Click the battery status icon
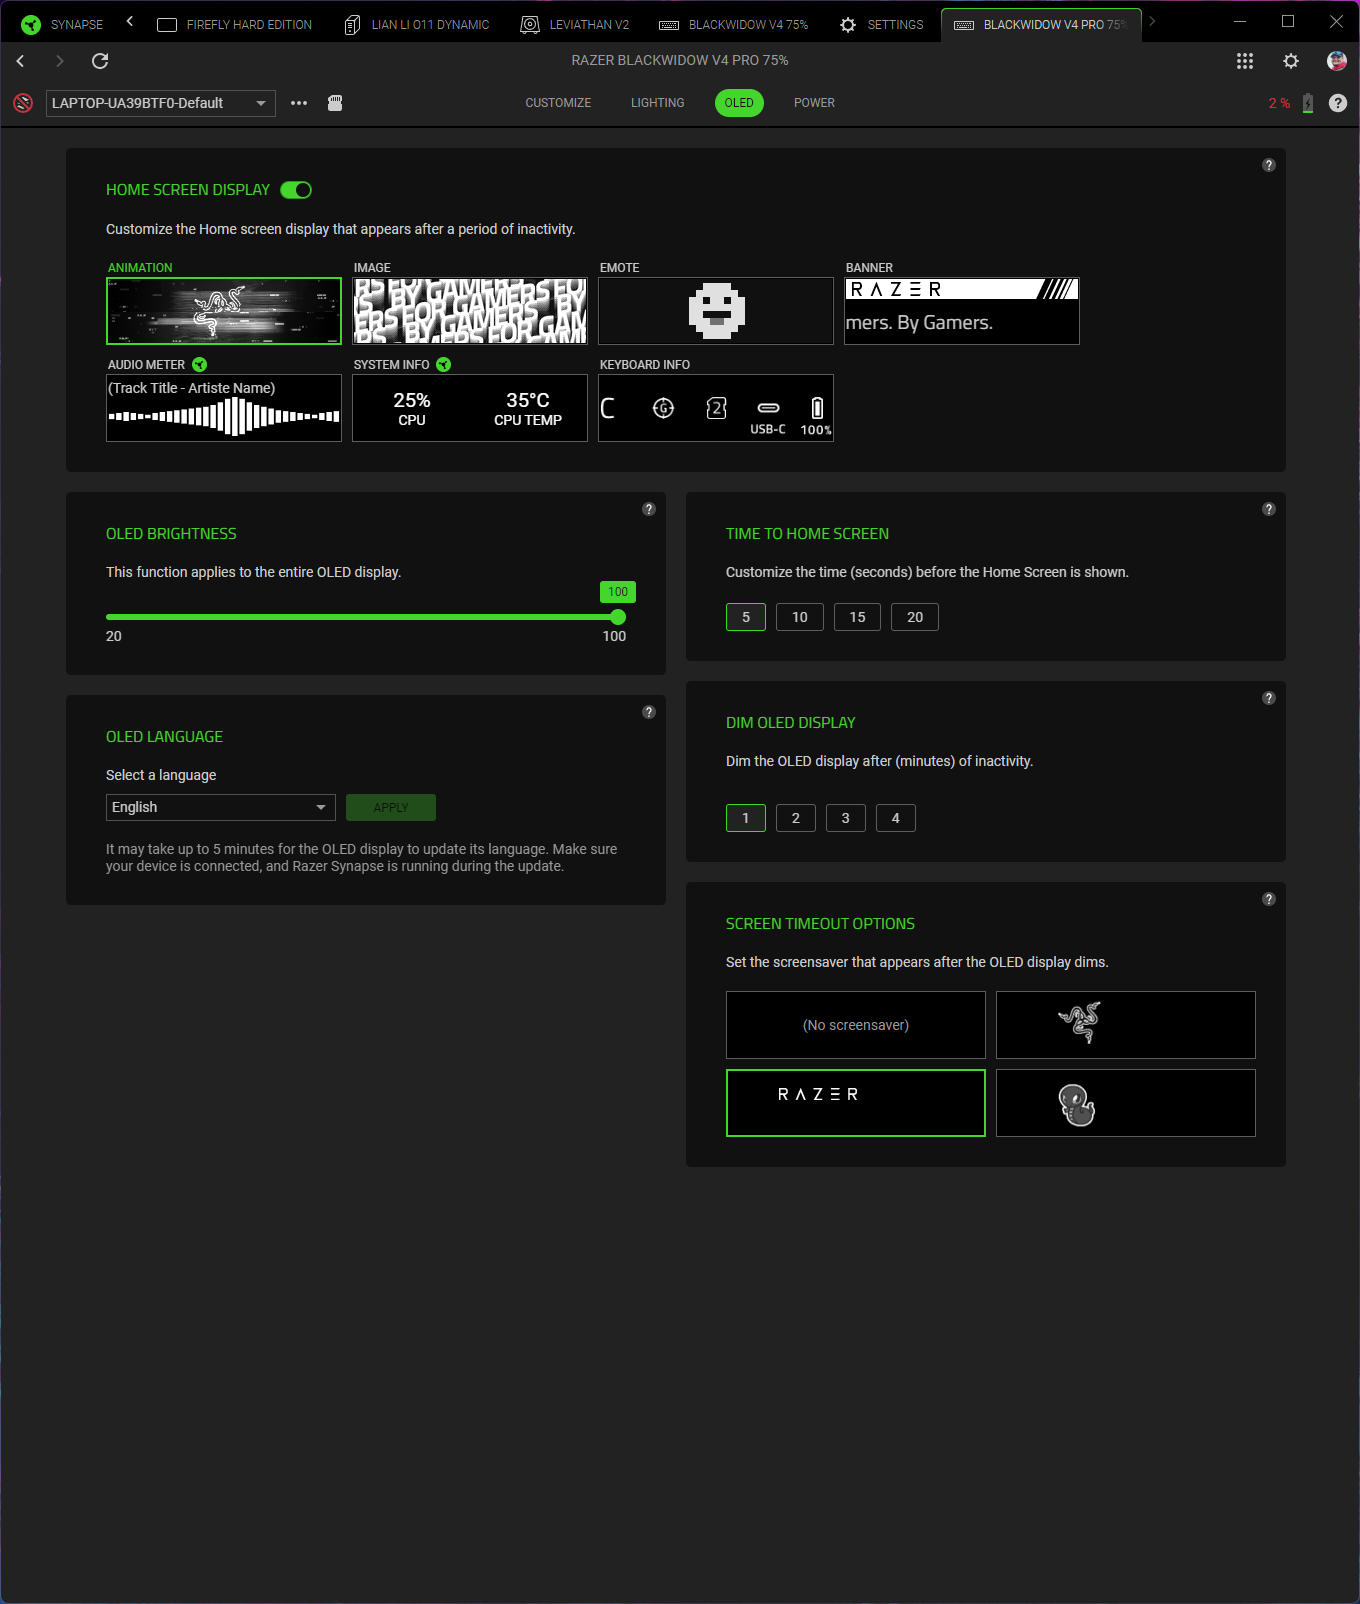The image size is (1360, 1604). (x=1308, y=103)
